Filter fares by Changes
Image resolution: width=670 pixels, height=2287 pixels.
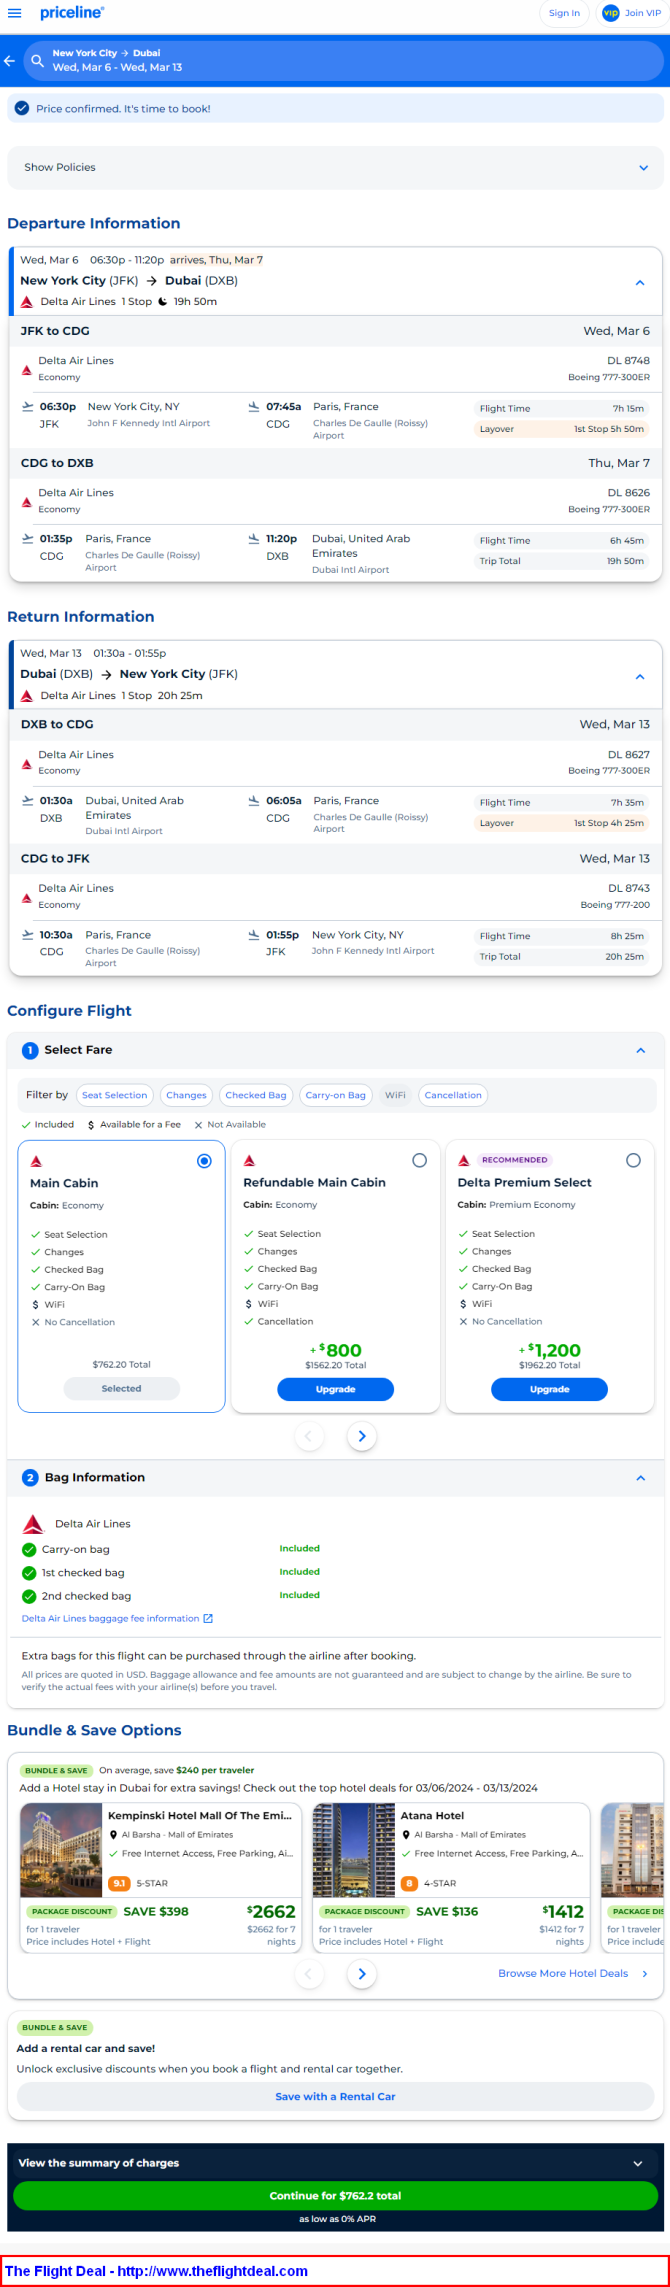point(186,1095)
